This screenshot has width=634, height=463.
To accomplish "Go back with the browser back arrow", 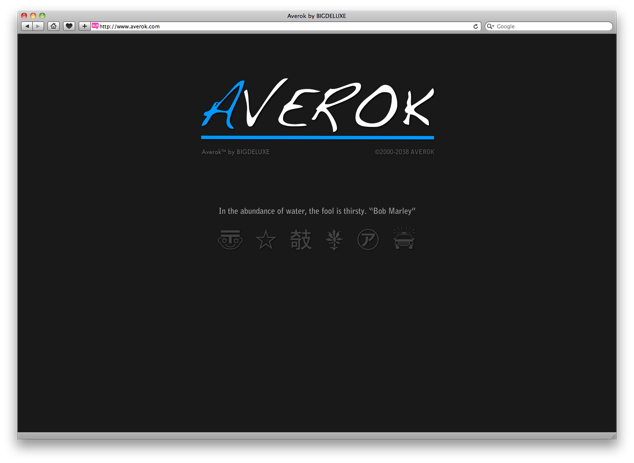I will click(x=26, y=26).
